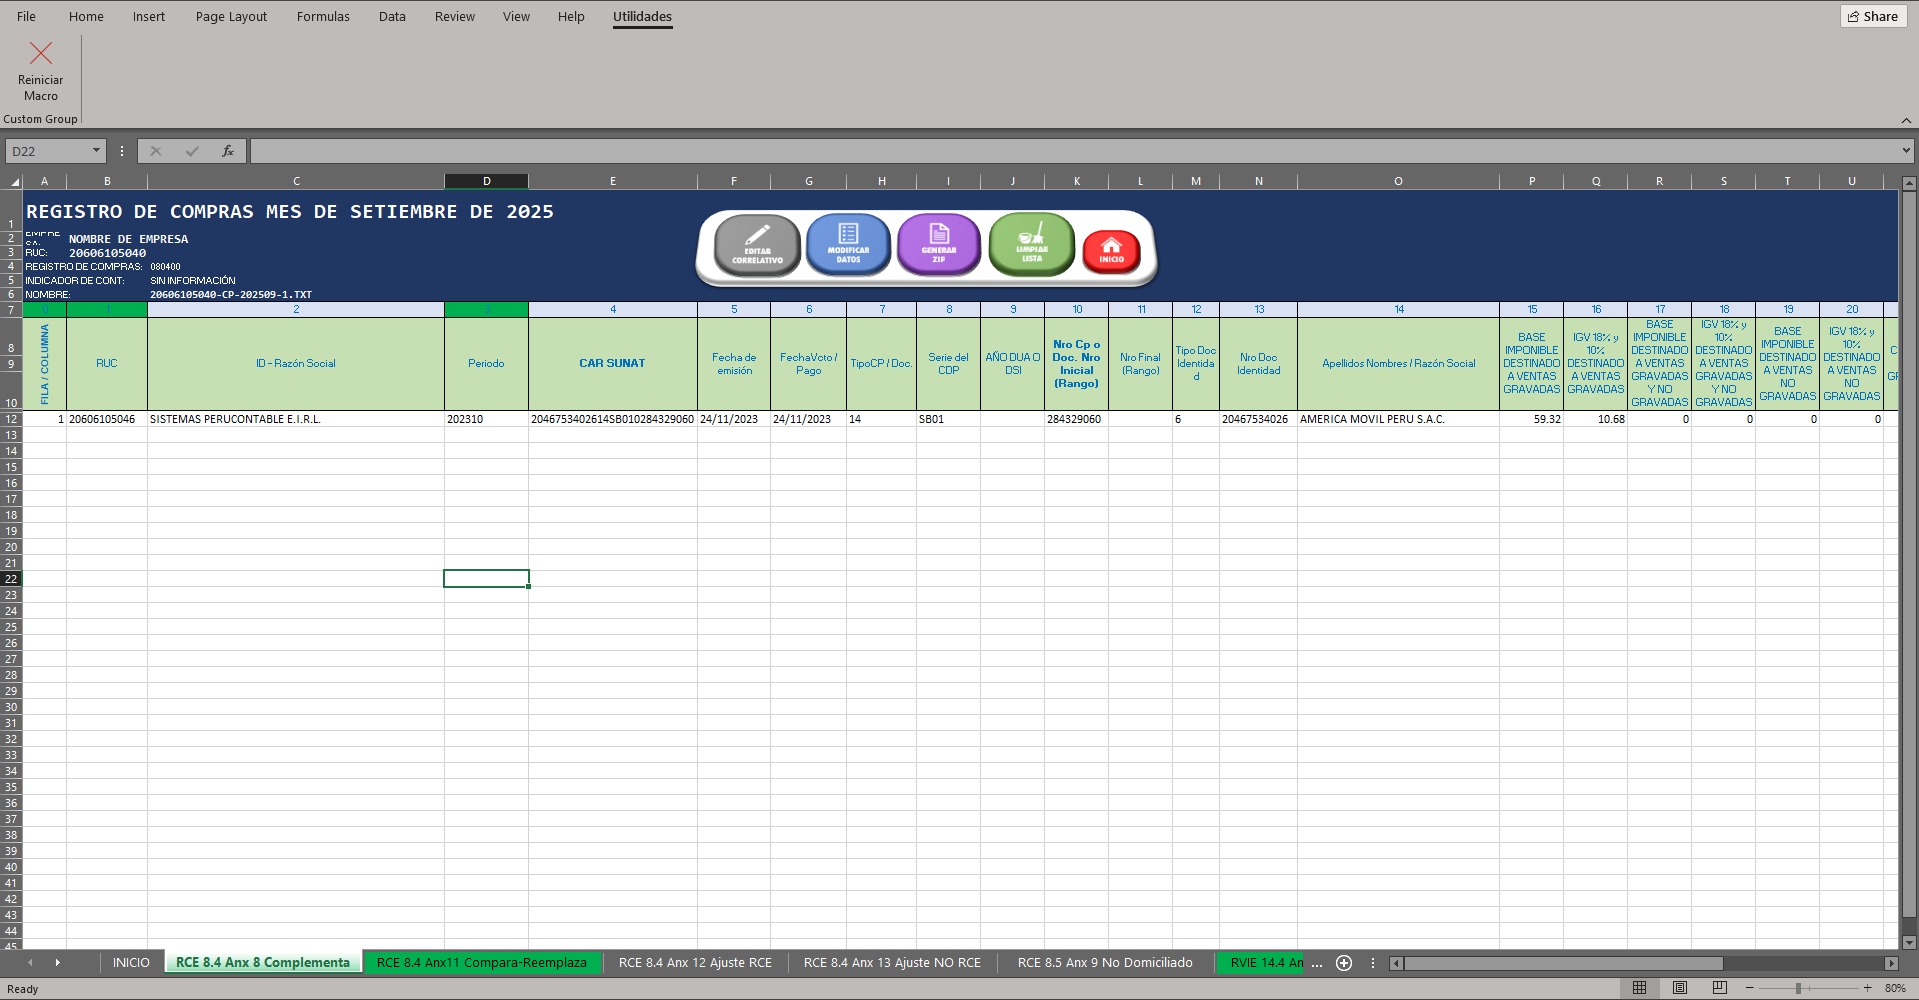This screenshot has width=1919, height=1000.
Task: Click the title REGISTRO DE COMPRAS MES DE SETIEMBRE
Action: pos(289,211)
